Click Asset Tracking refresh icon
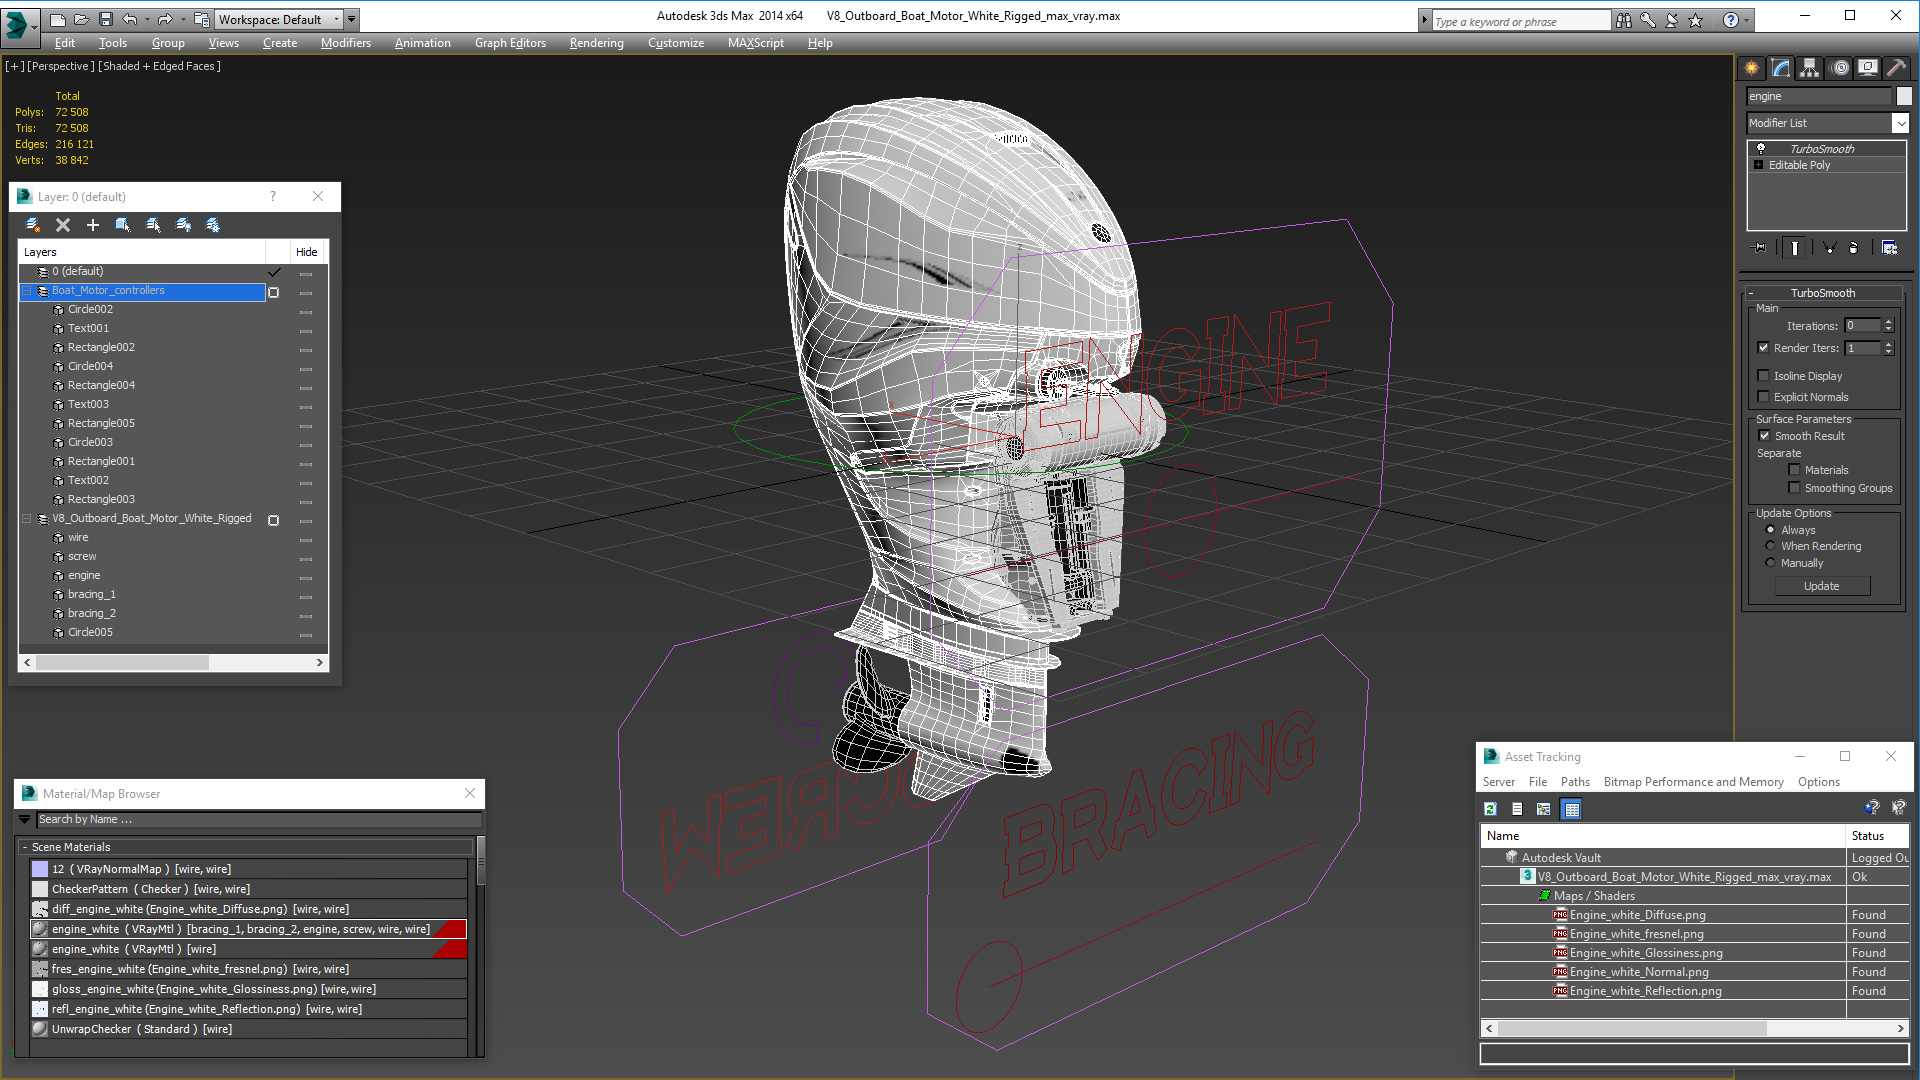The height and width of the screenshot is (1080, 1920). [x=1490, y=809]
